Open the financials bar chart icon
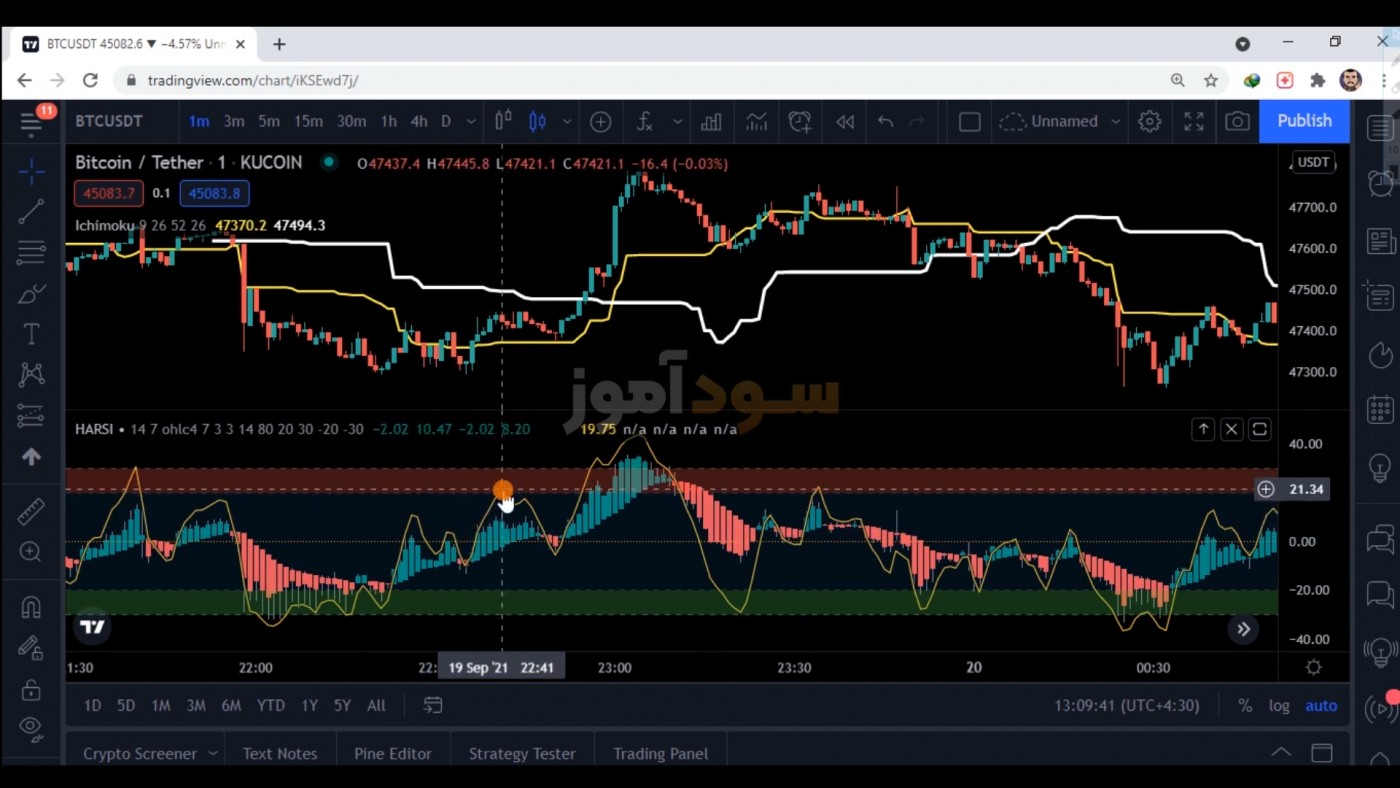 pos(711,122)
